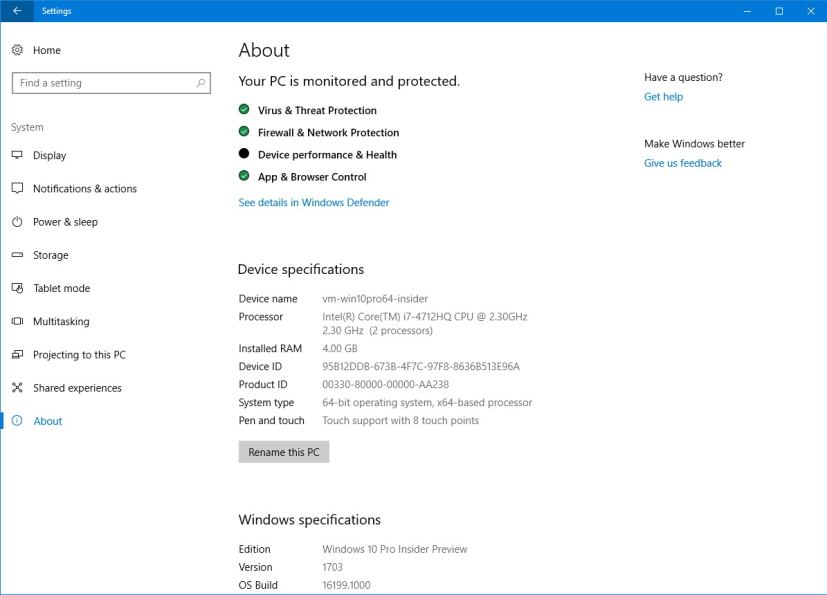
Task: Click the Get help link
Action: coord(666,96)
